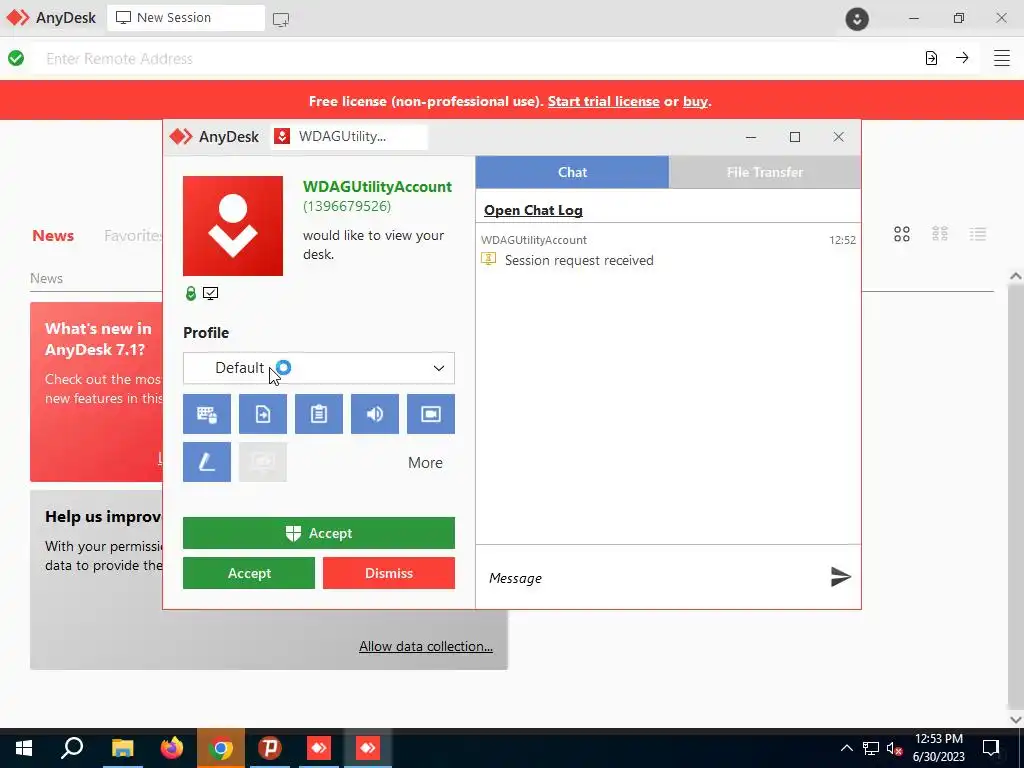Open the Windows notification center
This screenshot has height=768, width=1024.
[x=991, y=748]
